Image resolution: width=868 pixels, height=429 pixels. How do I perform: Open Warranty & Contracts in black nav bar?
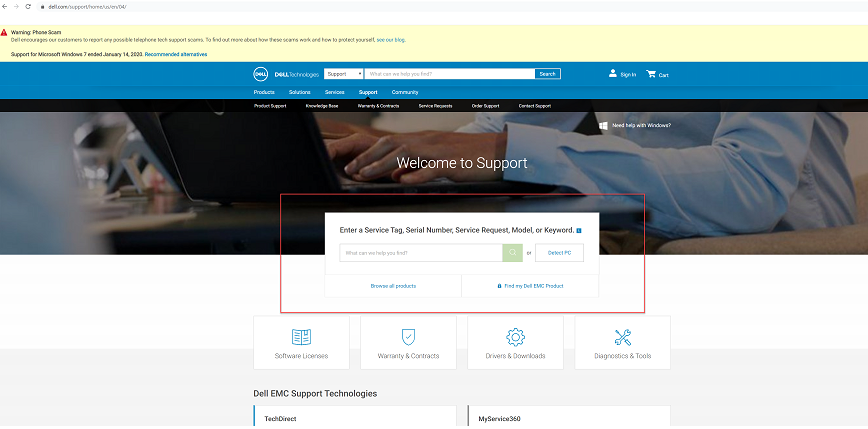coord(378,106)
